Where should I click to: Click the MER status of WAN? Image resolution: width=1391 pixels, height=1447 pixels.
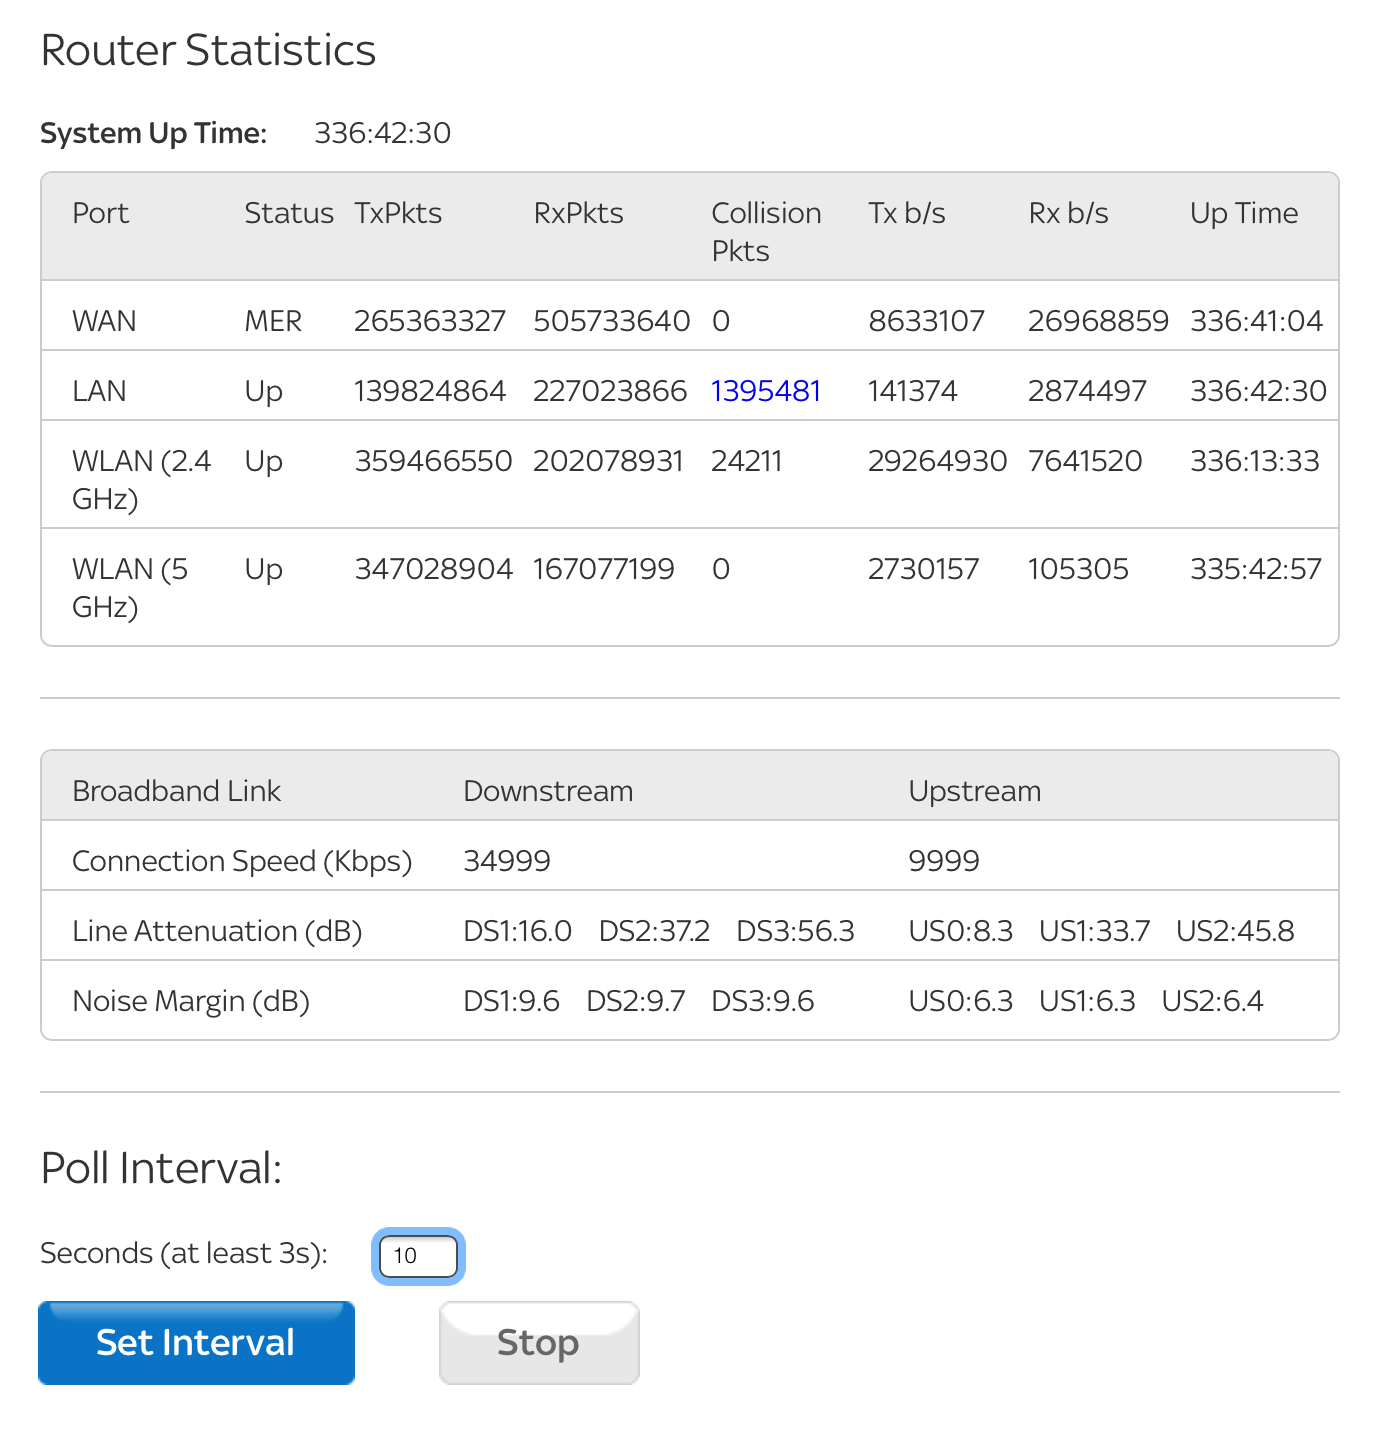point(273,321)
